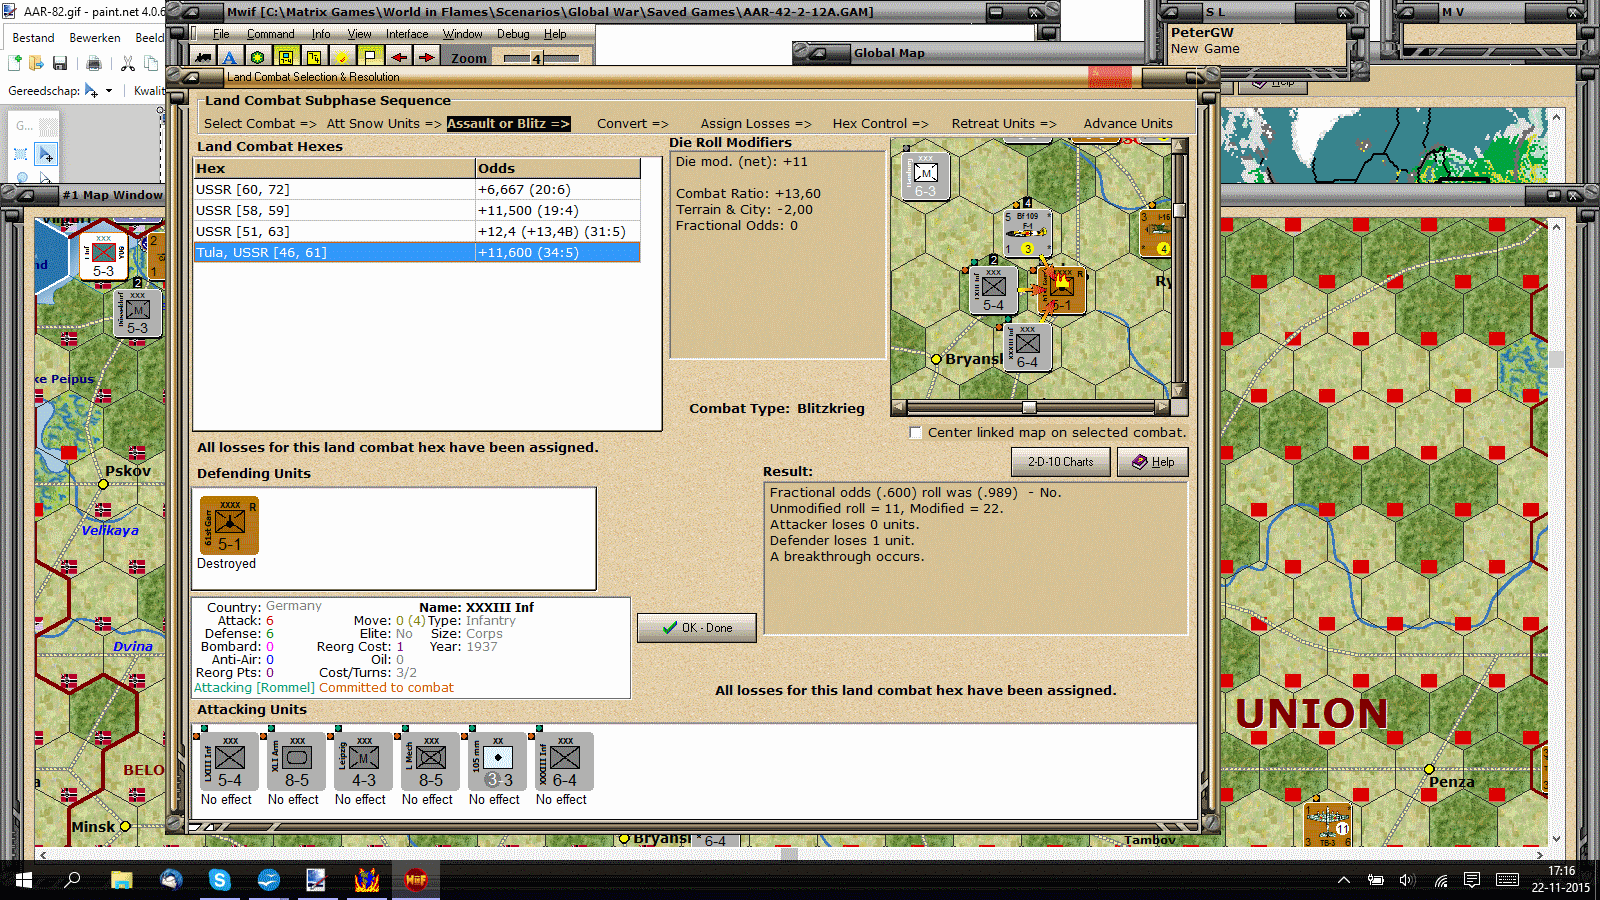Image resolution: width=1600 pixels, height=900 pixels.
Task: Select the destroyed 5-1 defending unit
Action: click(230, 525)
